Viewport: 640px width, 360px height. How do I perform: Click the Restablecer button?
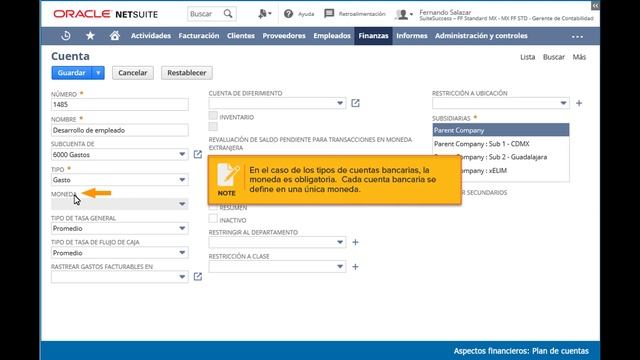coord(187,73)
